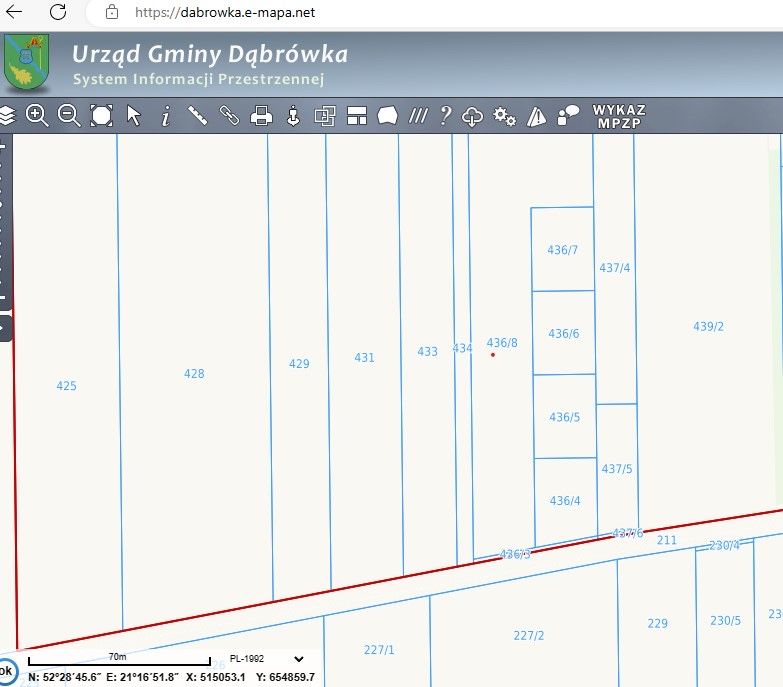
Task: Activate the object information tool
Action: (x=166, y=115)
